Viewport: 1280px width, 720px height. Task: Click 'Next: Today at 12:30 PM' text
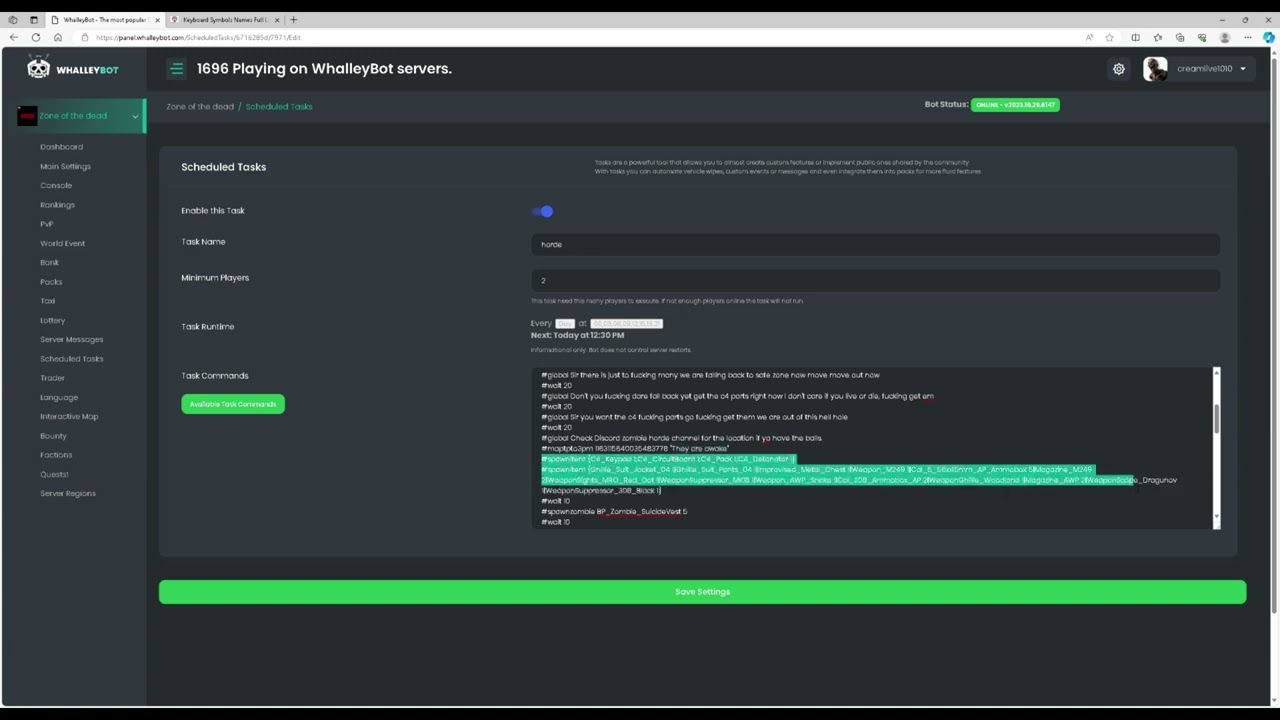point(577,335)
